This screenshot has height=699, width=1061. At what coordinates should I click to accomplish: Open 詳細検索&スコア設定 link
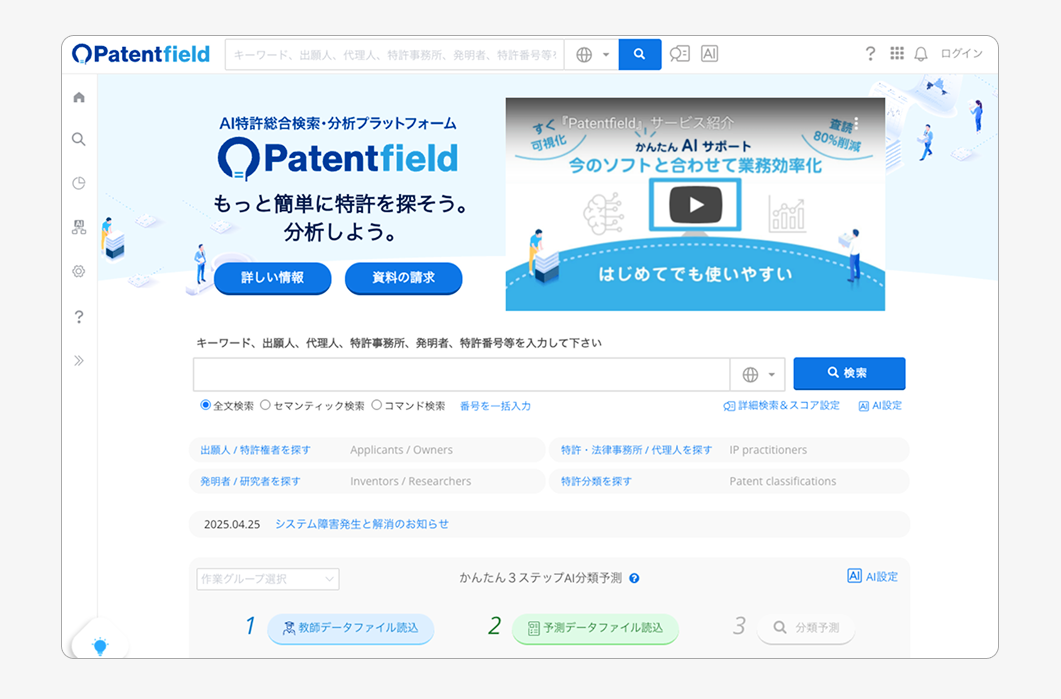tap(782, 405)
